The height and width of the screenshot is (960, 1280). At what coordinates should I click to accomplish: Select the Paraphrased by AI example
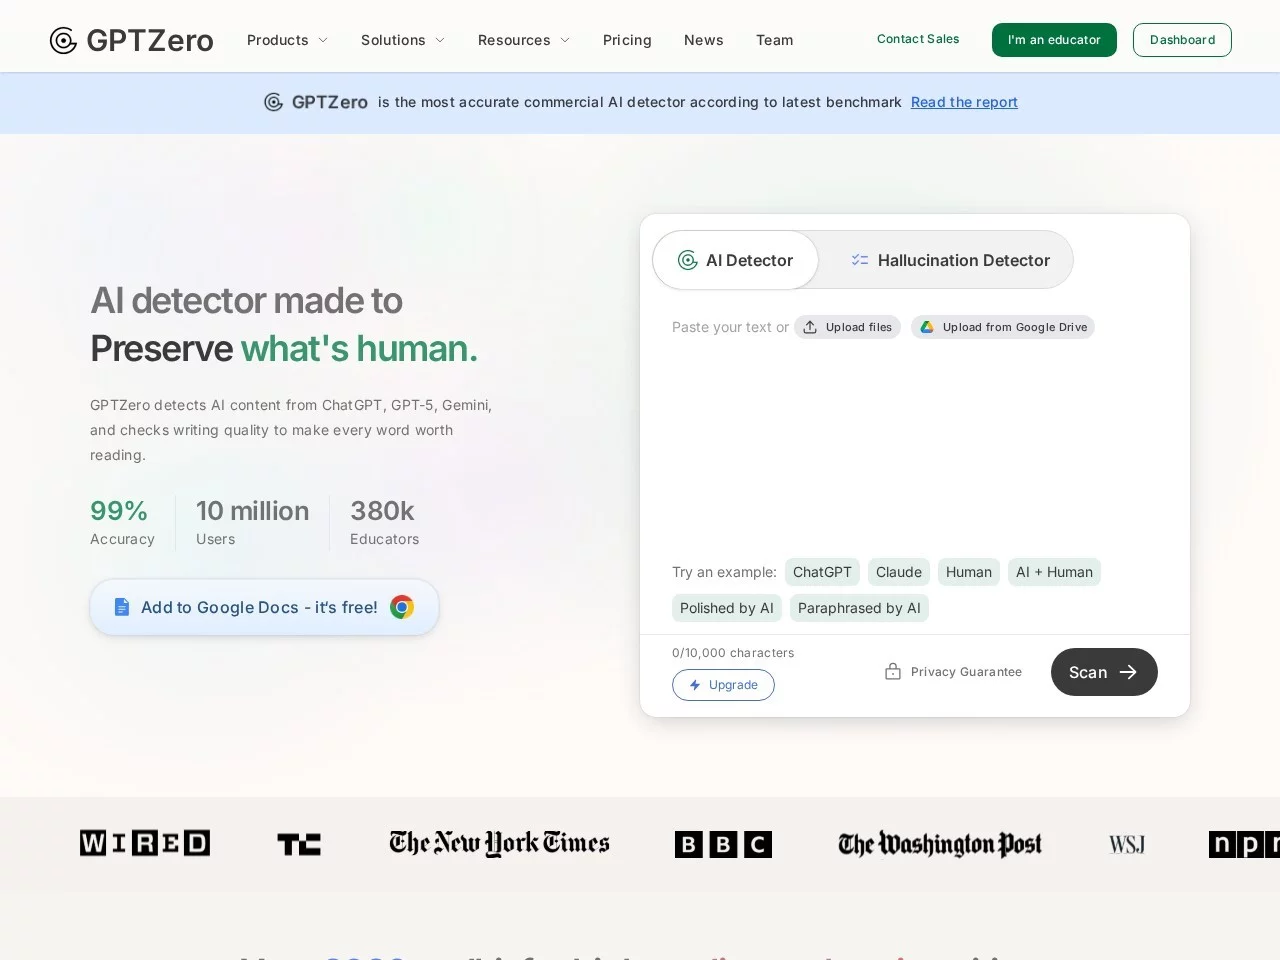[859, 608]
